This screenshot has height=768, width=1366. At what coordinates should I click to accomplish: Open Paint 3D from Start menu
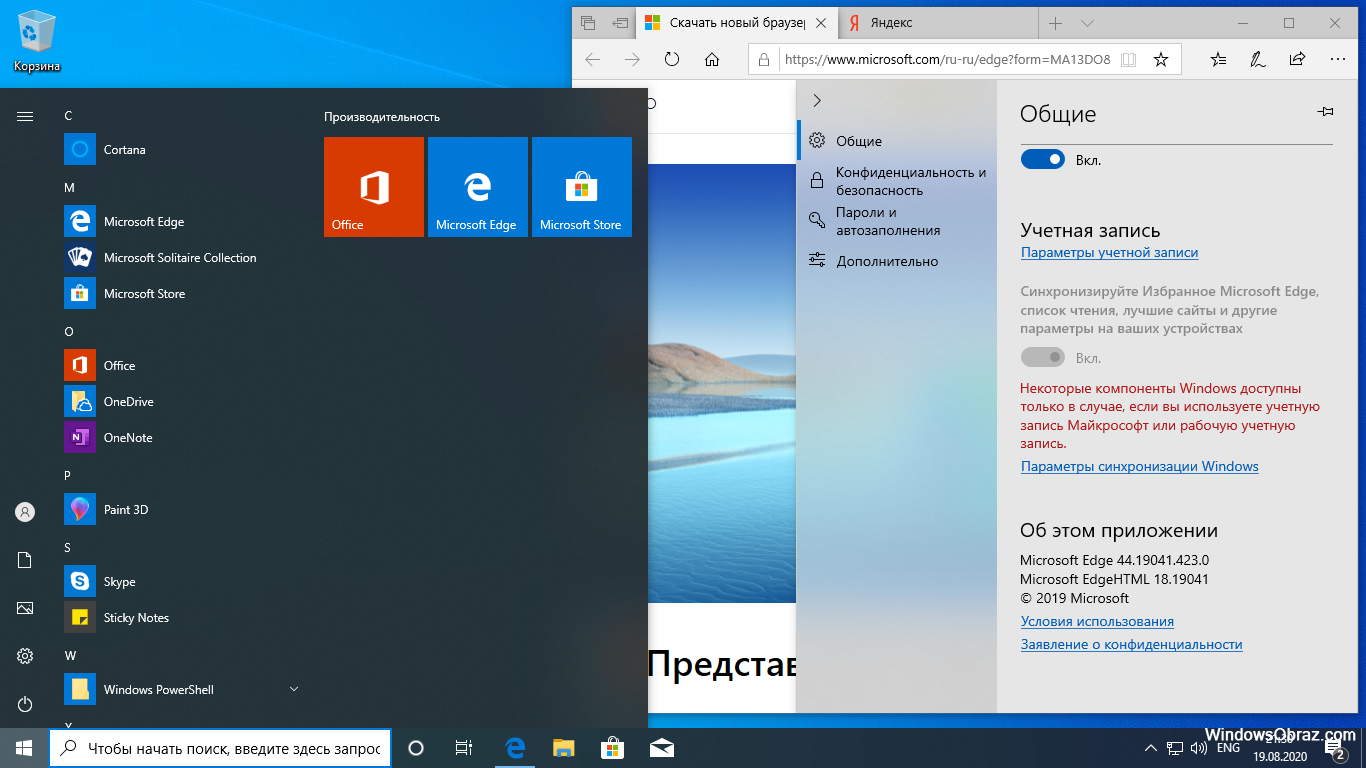(x=126, y=510)
